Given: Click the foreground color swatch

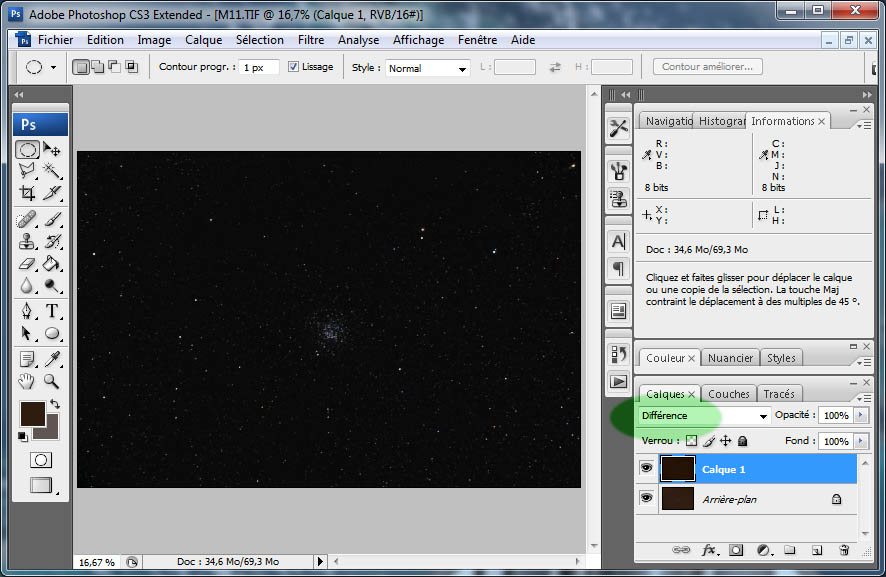Looking at the screenshot, I should point(31,413).
